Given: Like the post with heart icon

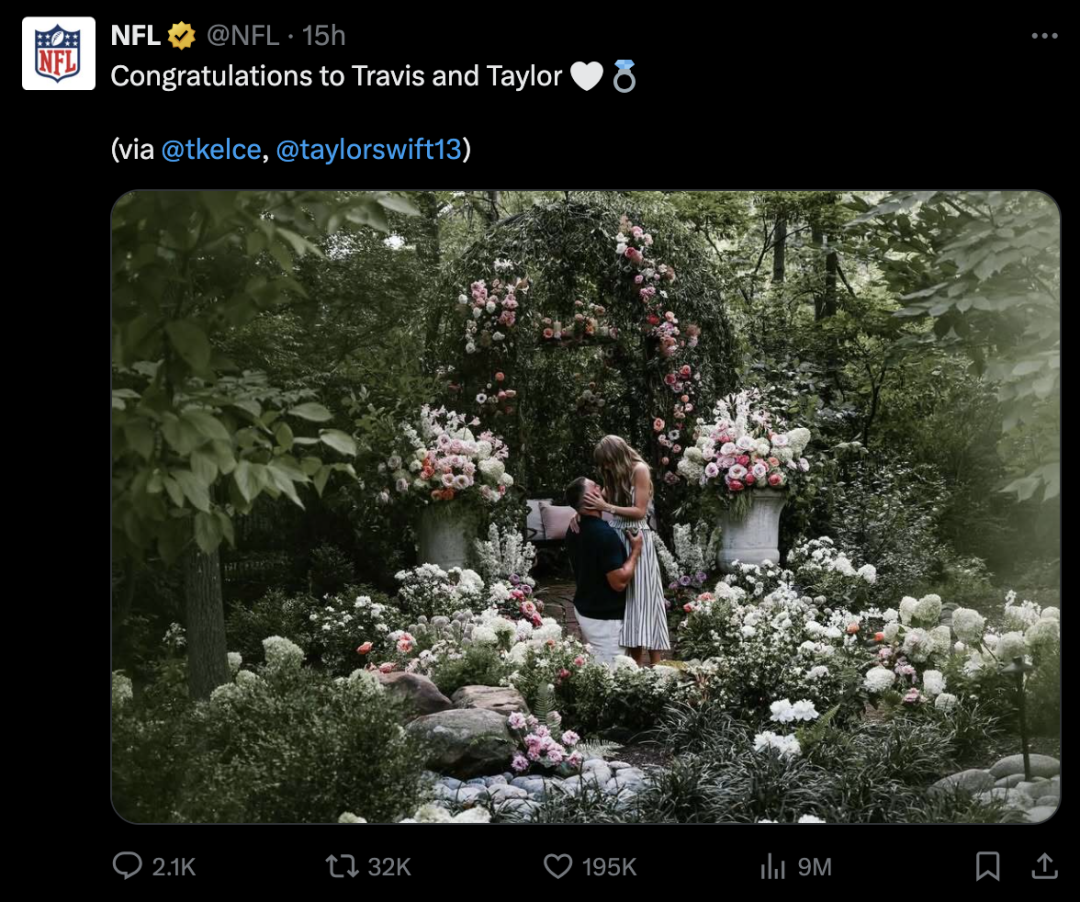Looking at the screenshot, I should click(558, 865).
